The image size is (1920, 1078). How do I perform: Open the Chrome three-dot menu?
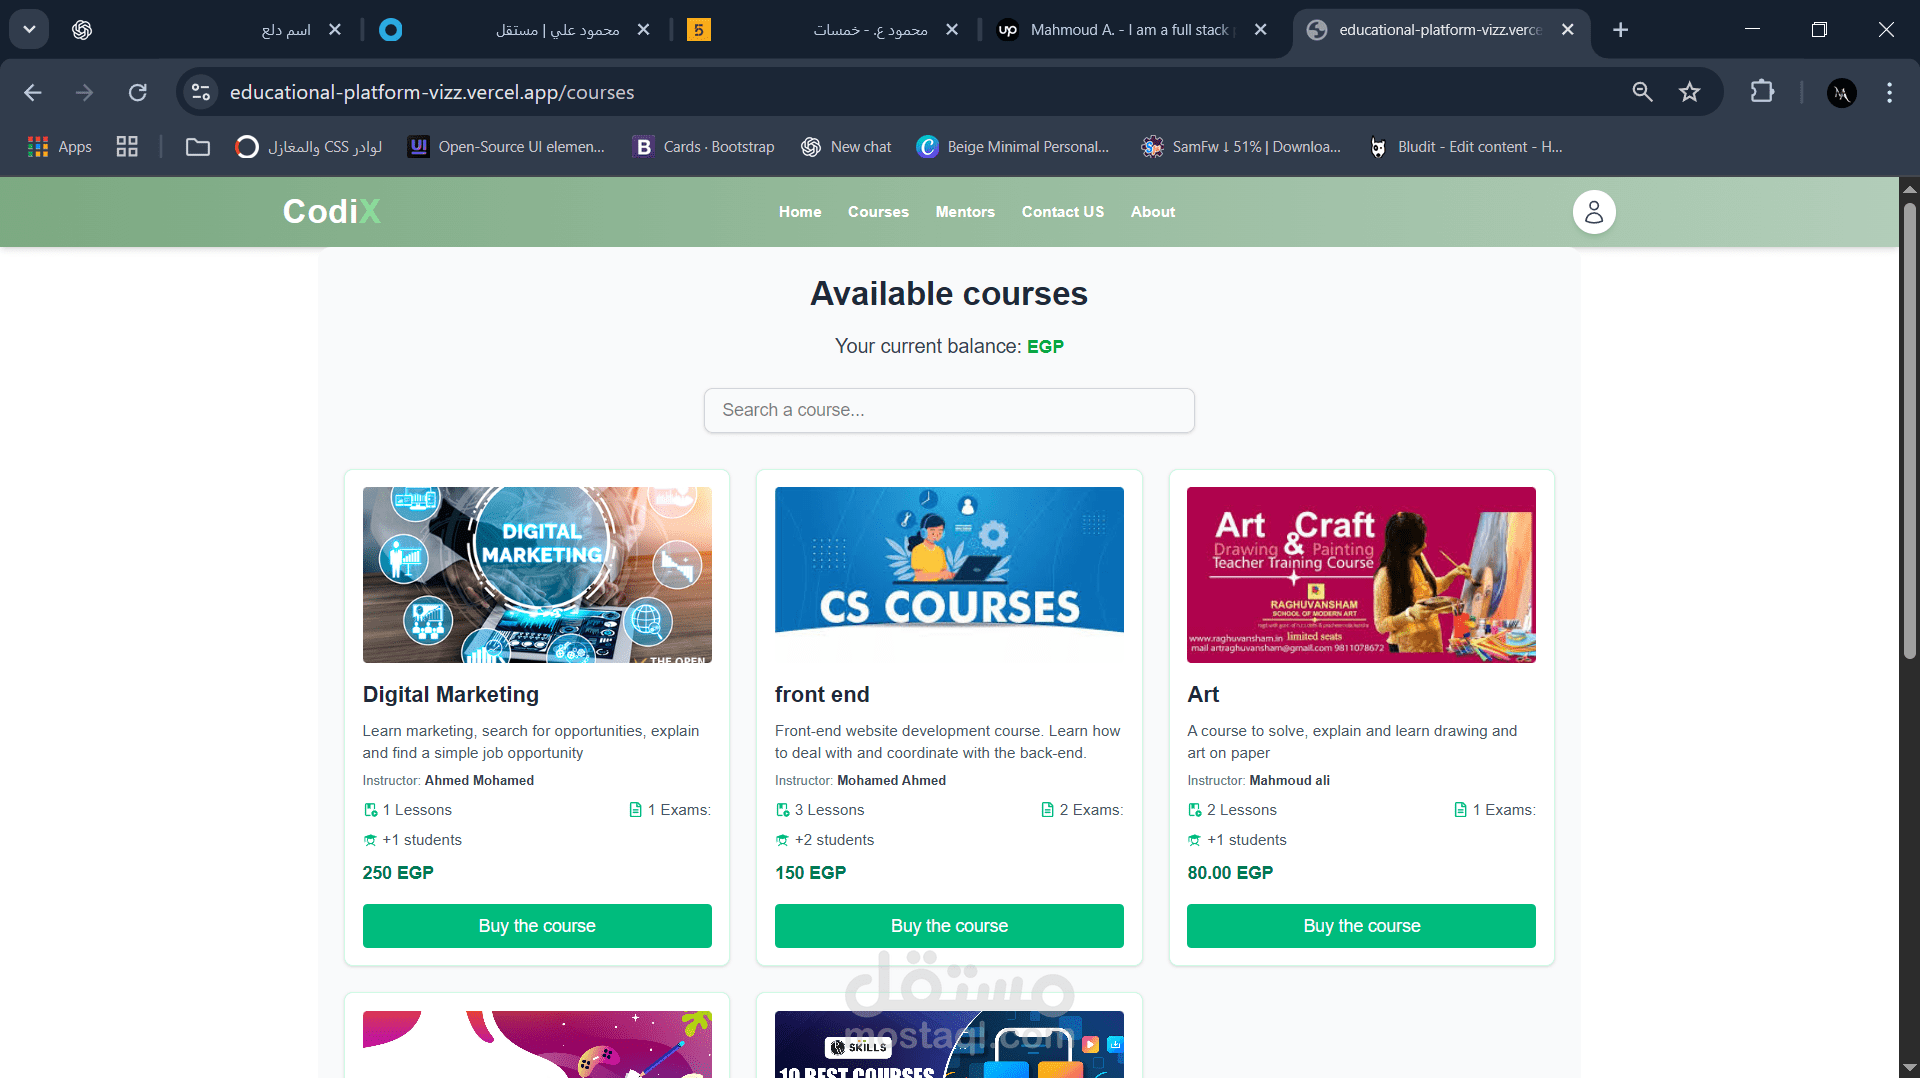coord(1889,92)
